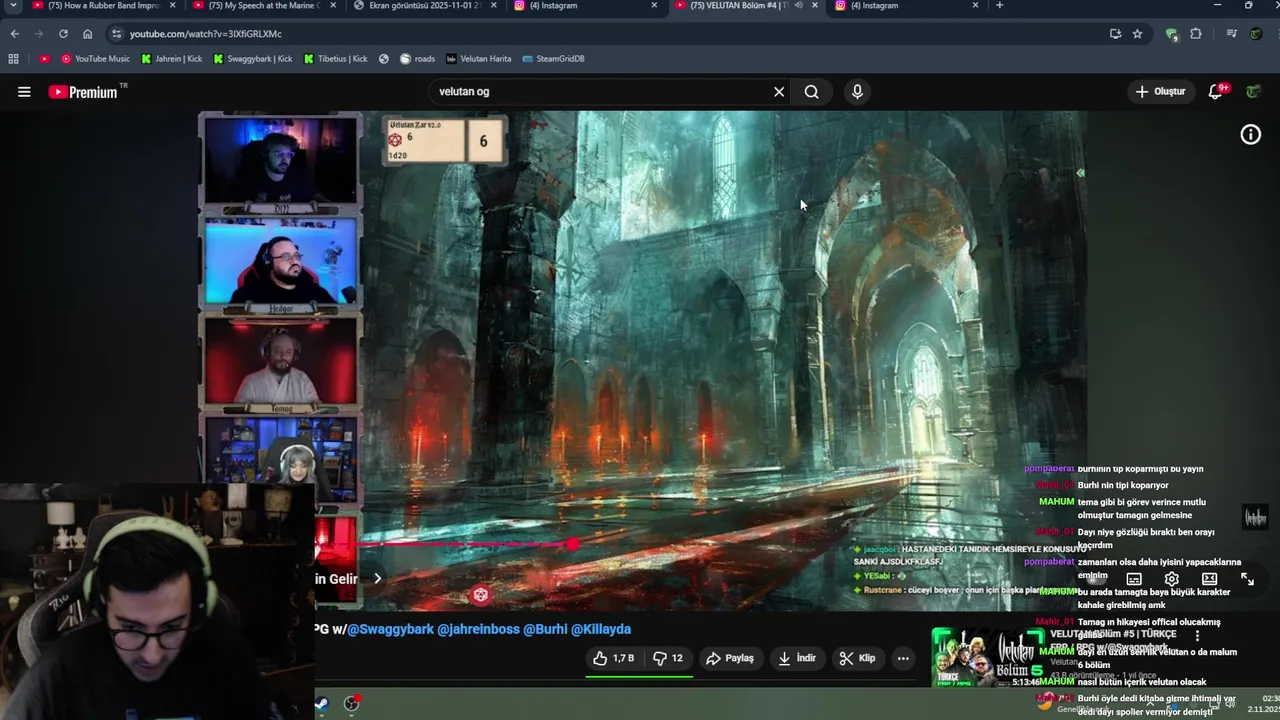Toggle fullscreen on the video player
Viewport: 1280px width, 720px height.
tap(1247, 579)
